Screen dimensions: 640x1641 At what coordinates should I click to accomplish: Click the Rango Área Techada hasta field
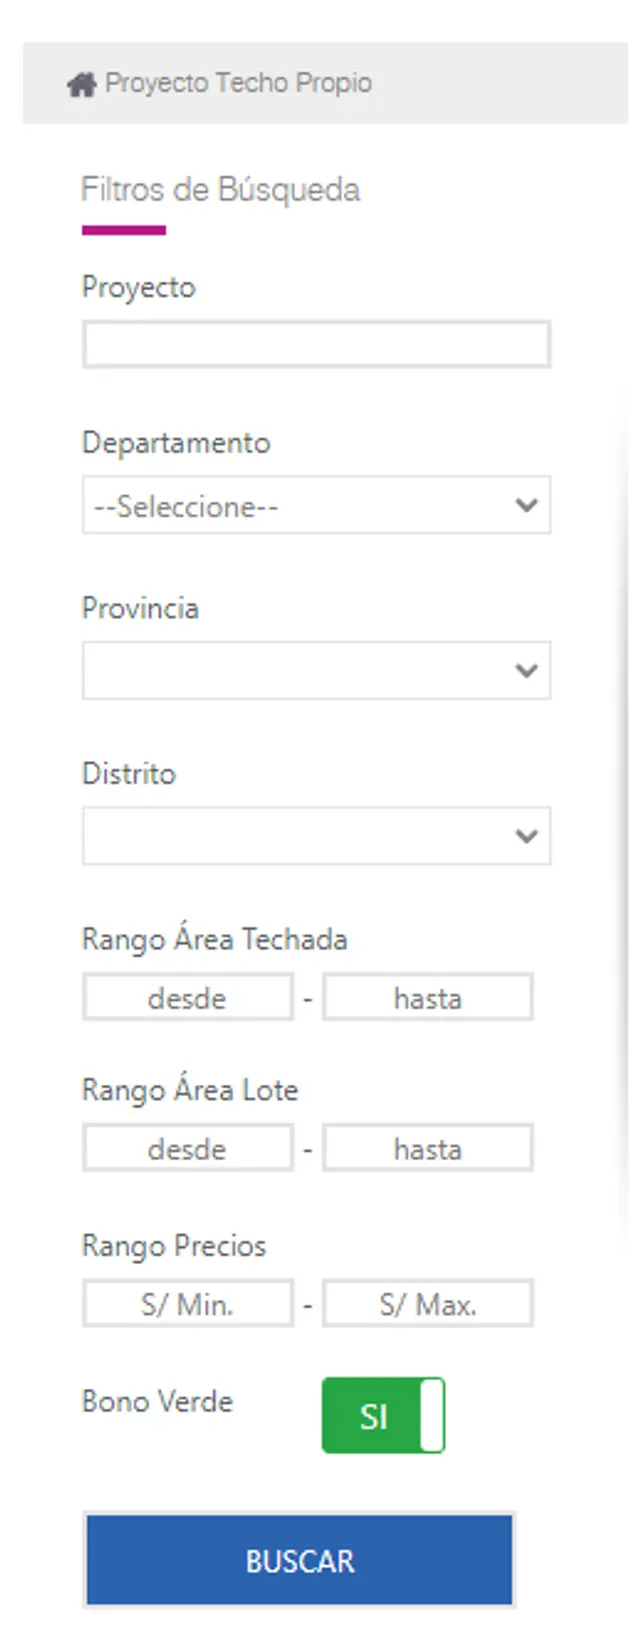tap(427, 998)
